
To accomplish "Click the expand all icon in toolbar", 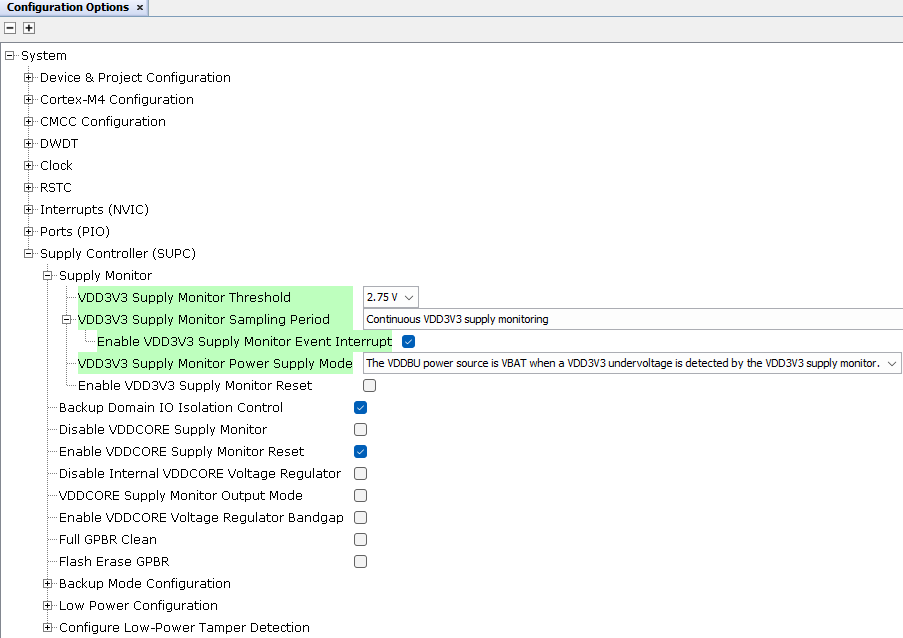I will point(29,28).
